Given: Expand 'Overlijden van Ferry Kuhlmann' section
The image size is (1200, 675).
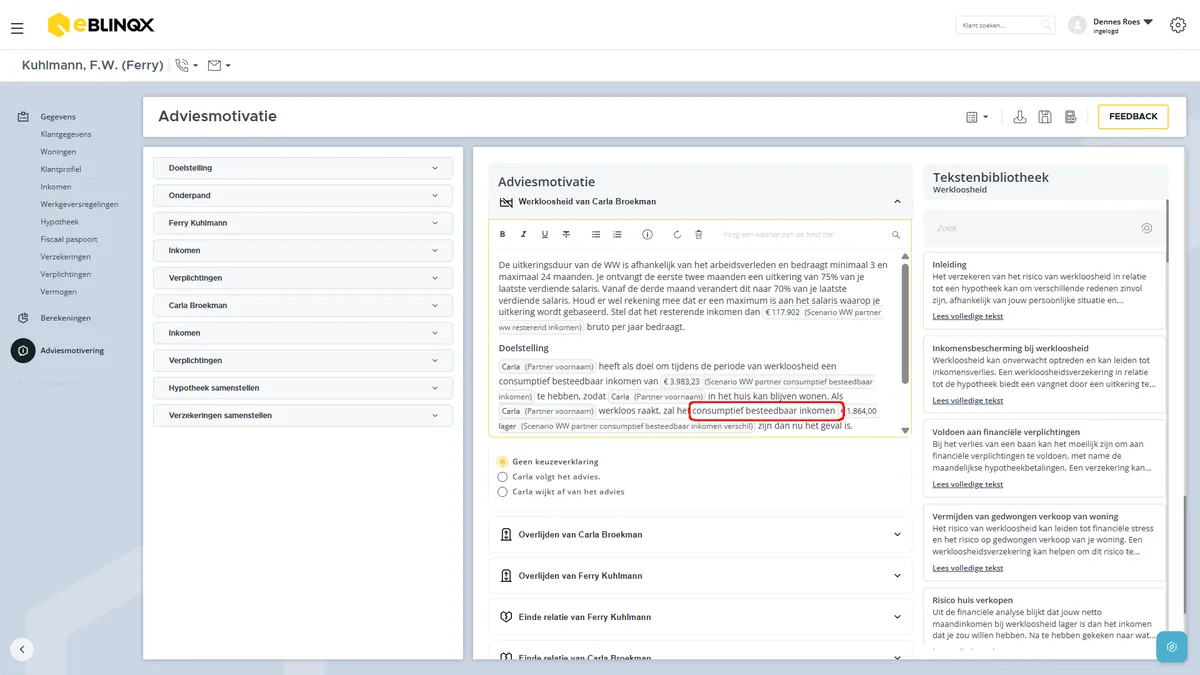Looking at the screenshot, I should [700, 576].
